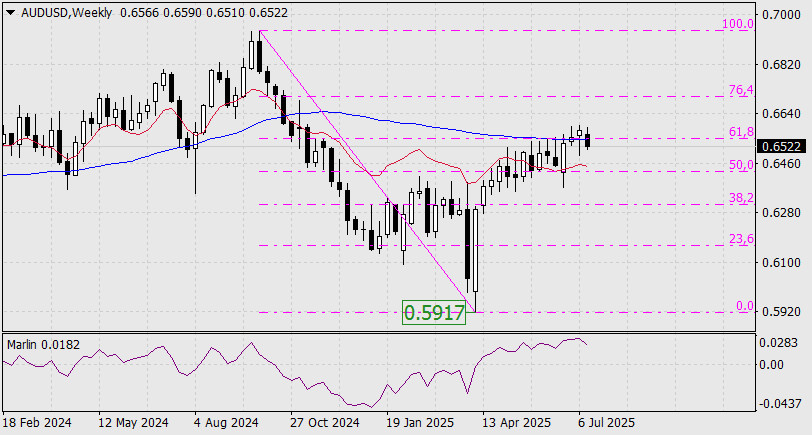The height and width of the screenshot is (435, 812).
Task: Select the Fibonacci 100.0 level label
Action: click(x=738, y=24)
